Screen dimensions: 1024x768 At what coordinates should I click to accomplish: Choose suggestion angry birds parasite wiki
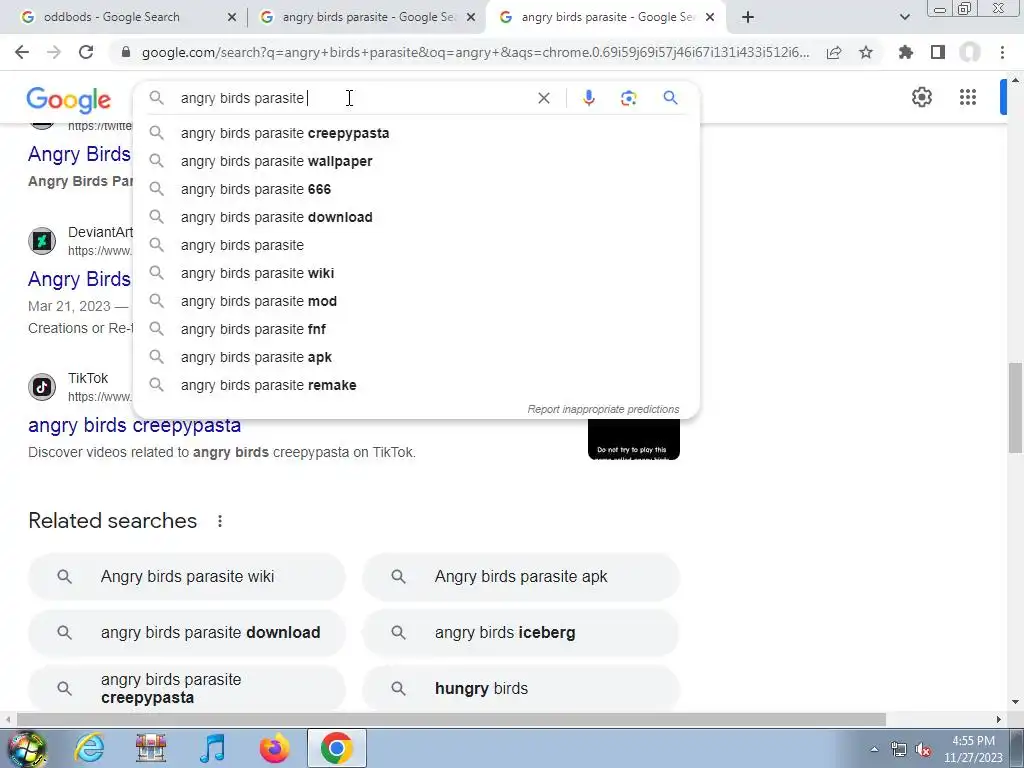click(416, 274)
